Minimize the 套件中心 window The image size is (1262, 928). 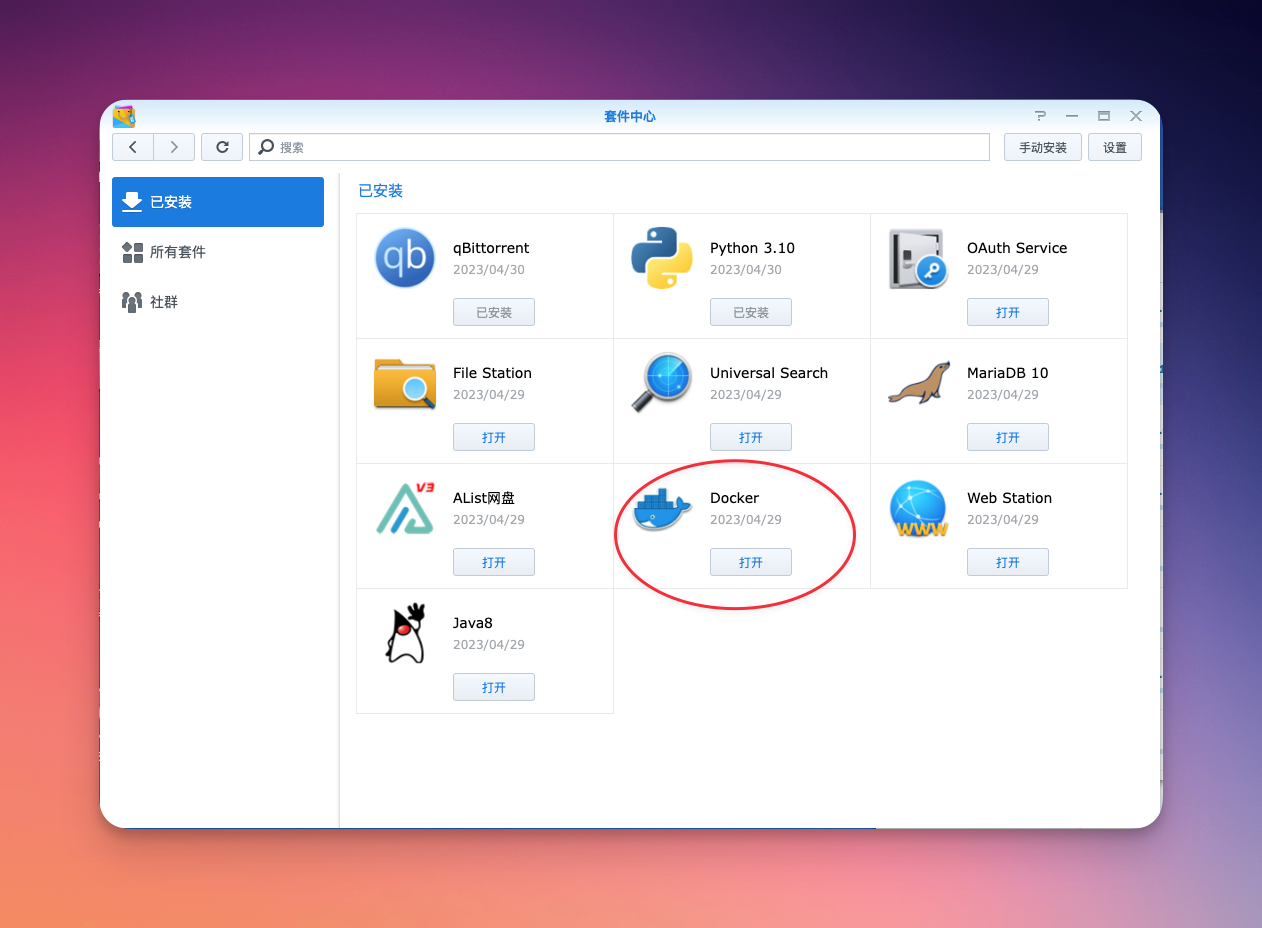pos(1072,116)
